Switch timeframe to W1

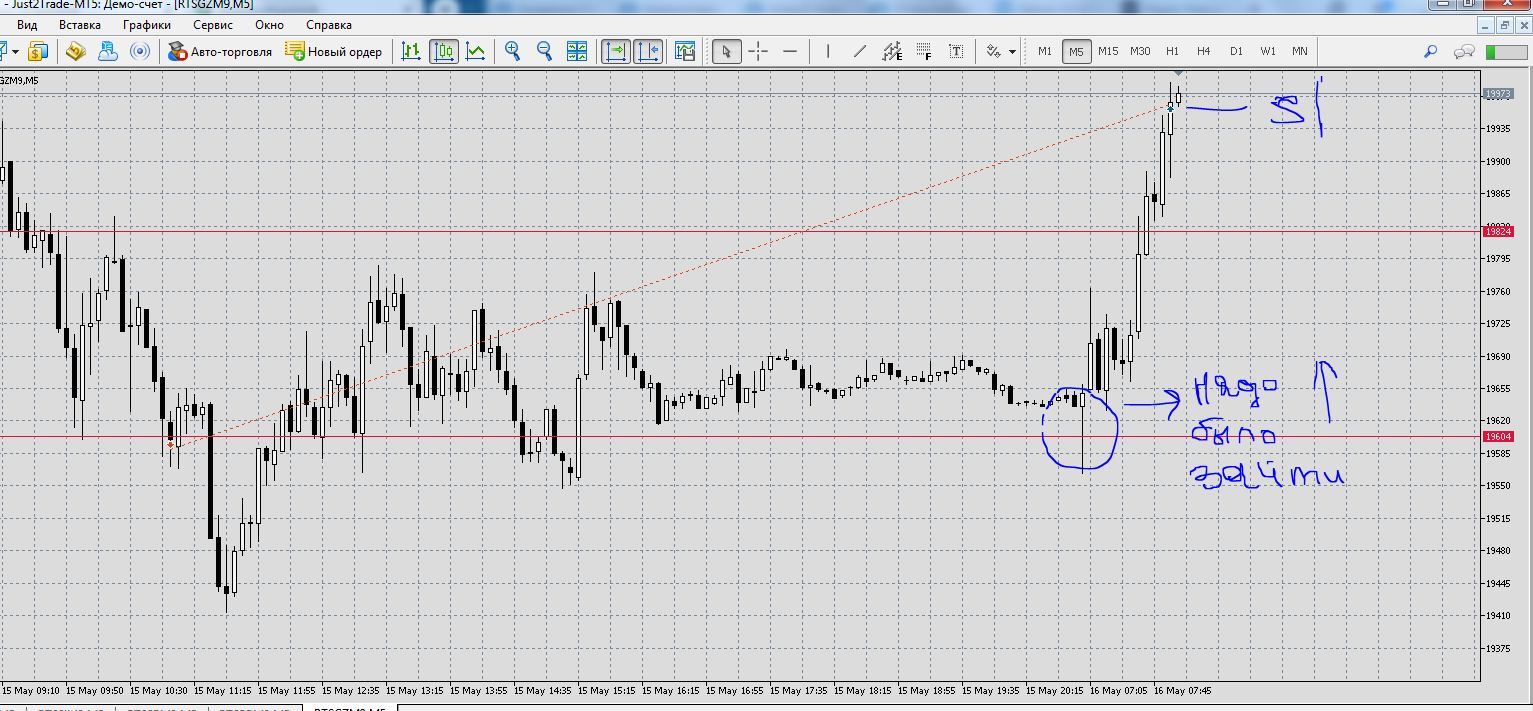tap(1268, 51)
